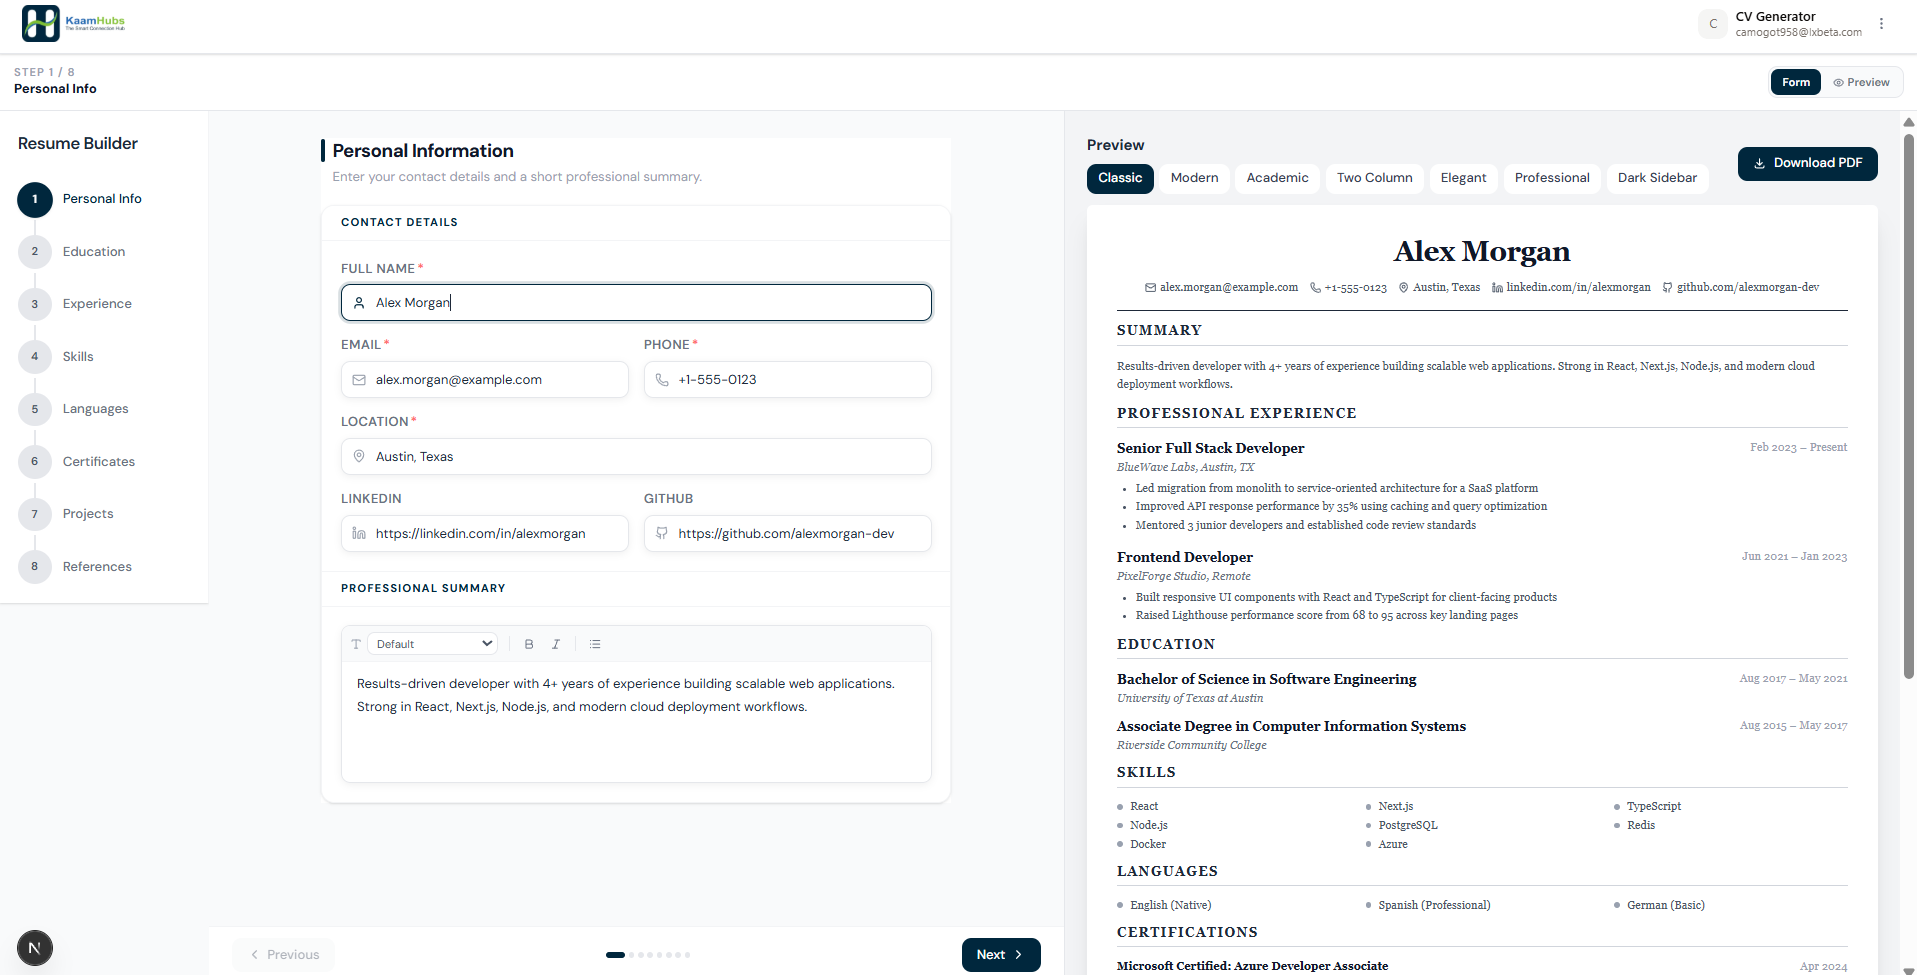The width and height of the screenshot is (1917, 975).
Task: Click Next to proceed to Education
Action: (x=1000, y=954)
